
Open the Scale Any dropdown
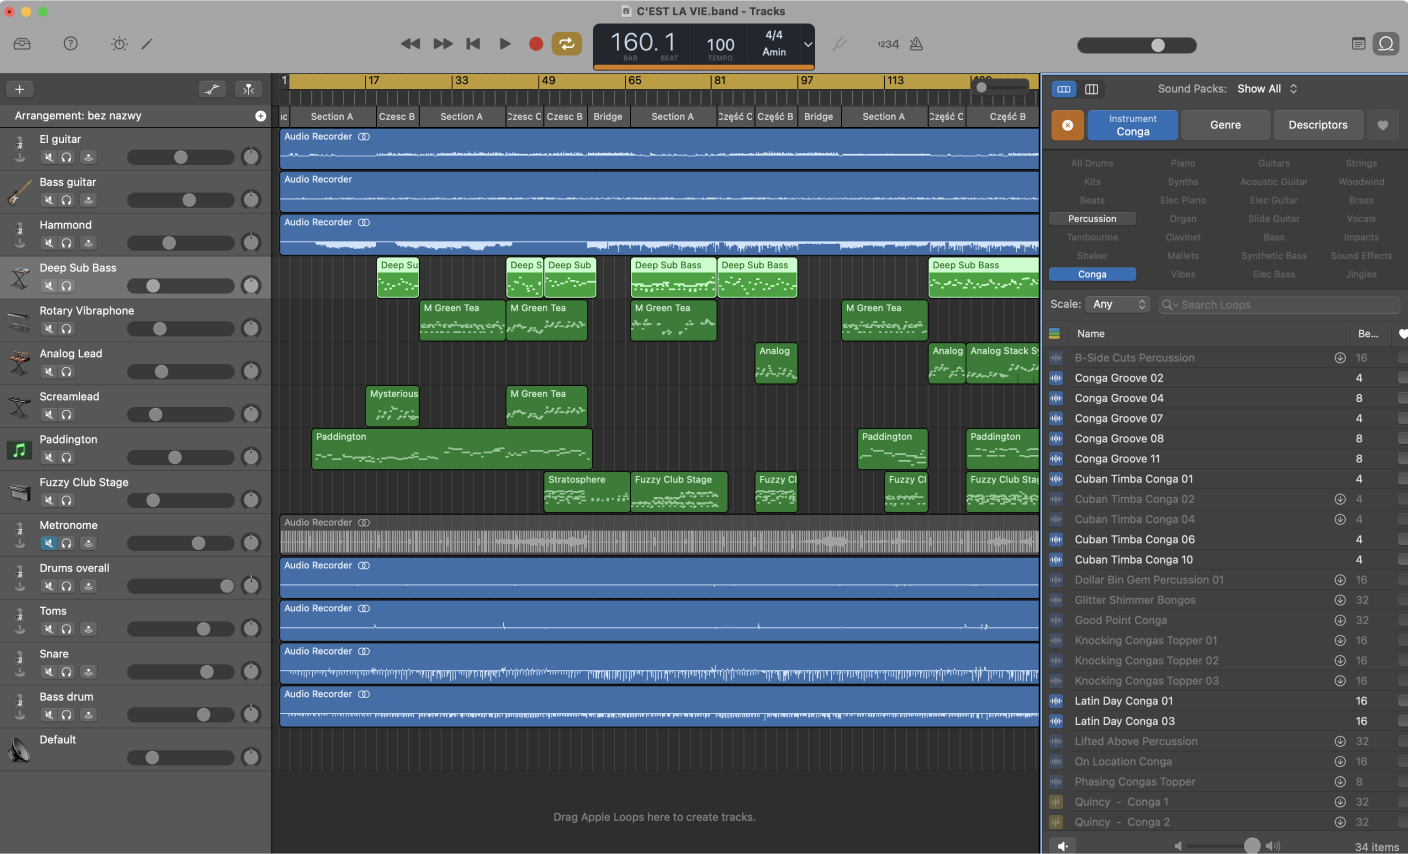[x=1118, y=304]
